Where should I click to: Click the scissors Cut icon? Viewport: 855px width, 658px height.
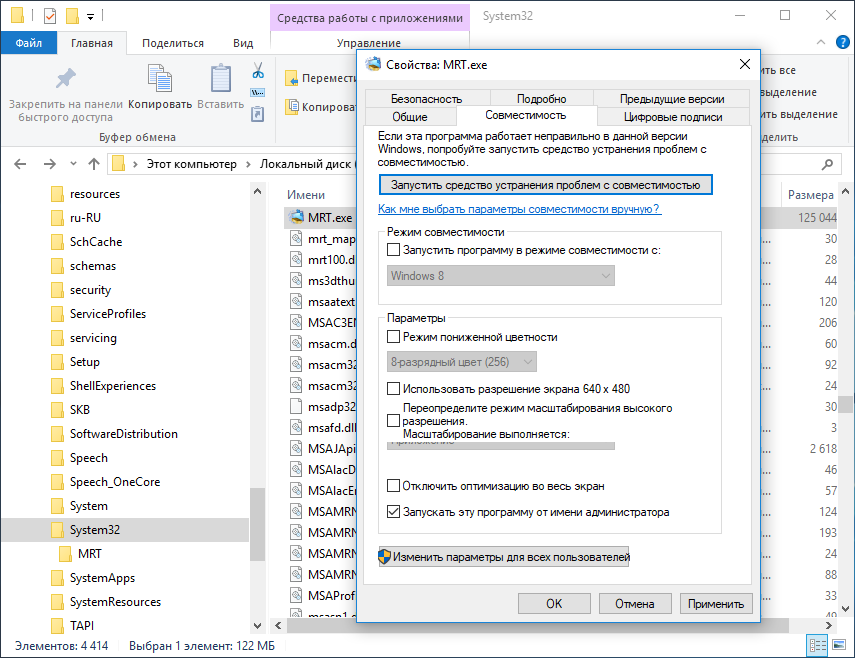258,70
